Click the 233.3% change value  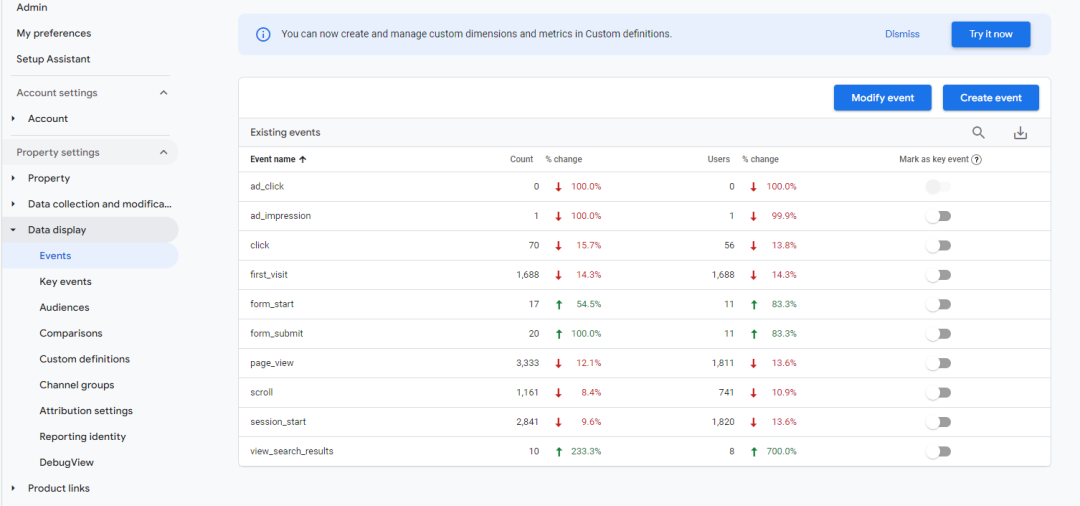coord(586,452)
